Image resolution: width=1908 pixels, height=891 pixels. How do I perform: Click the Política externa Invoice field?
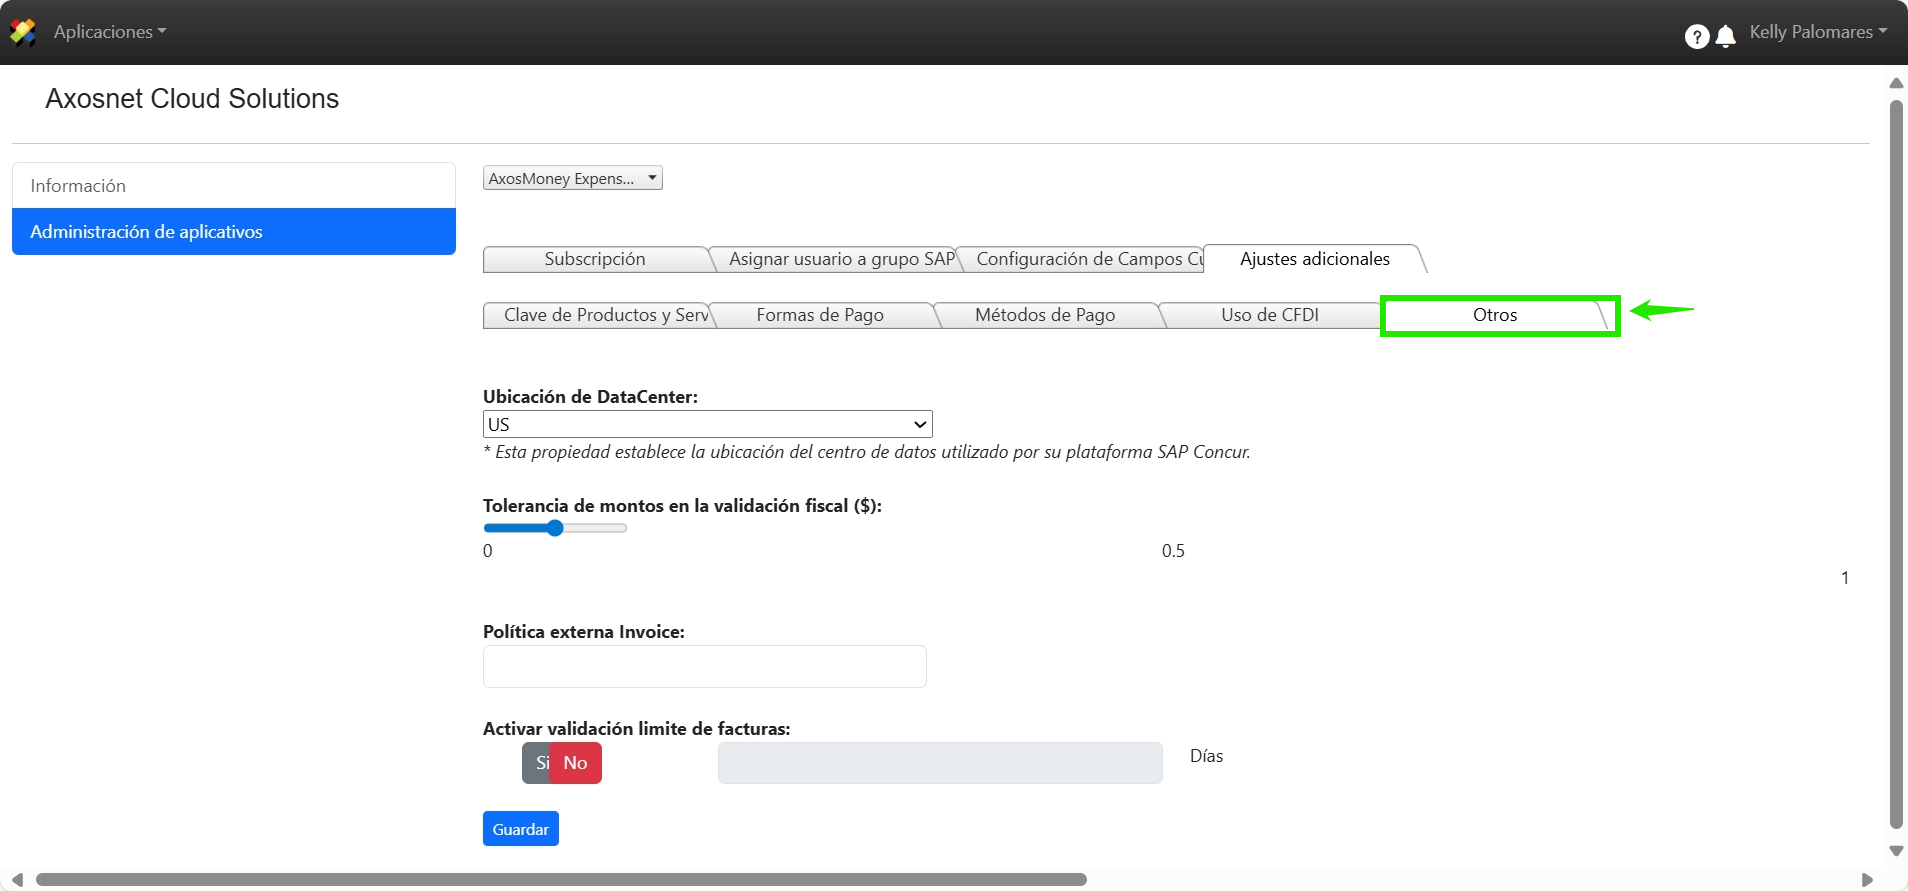click(x=704, y=667)
